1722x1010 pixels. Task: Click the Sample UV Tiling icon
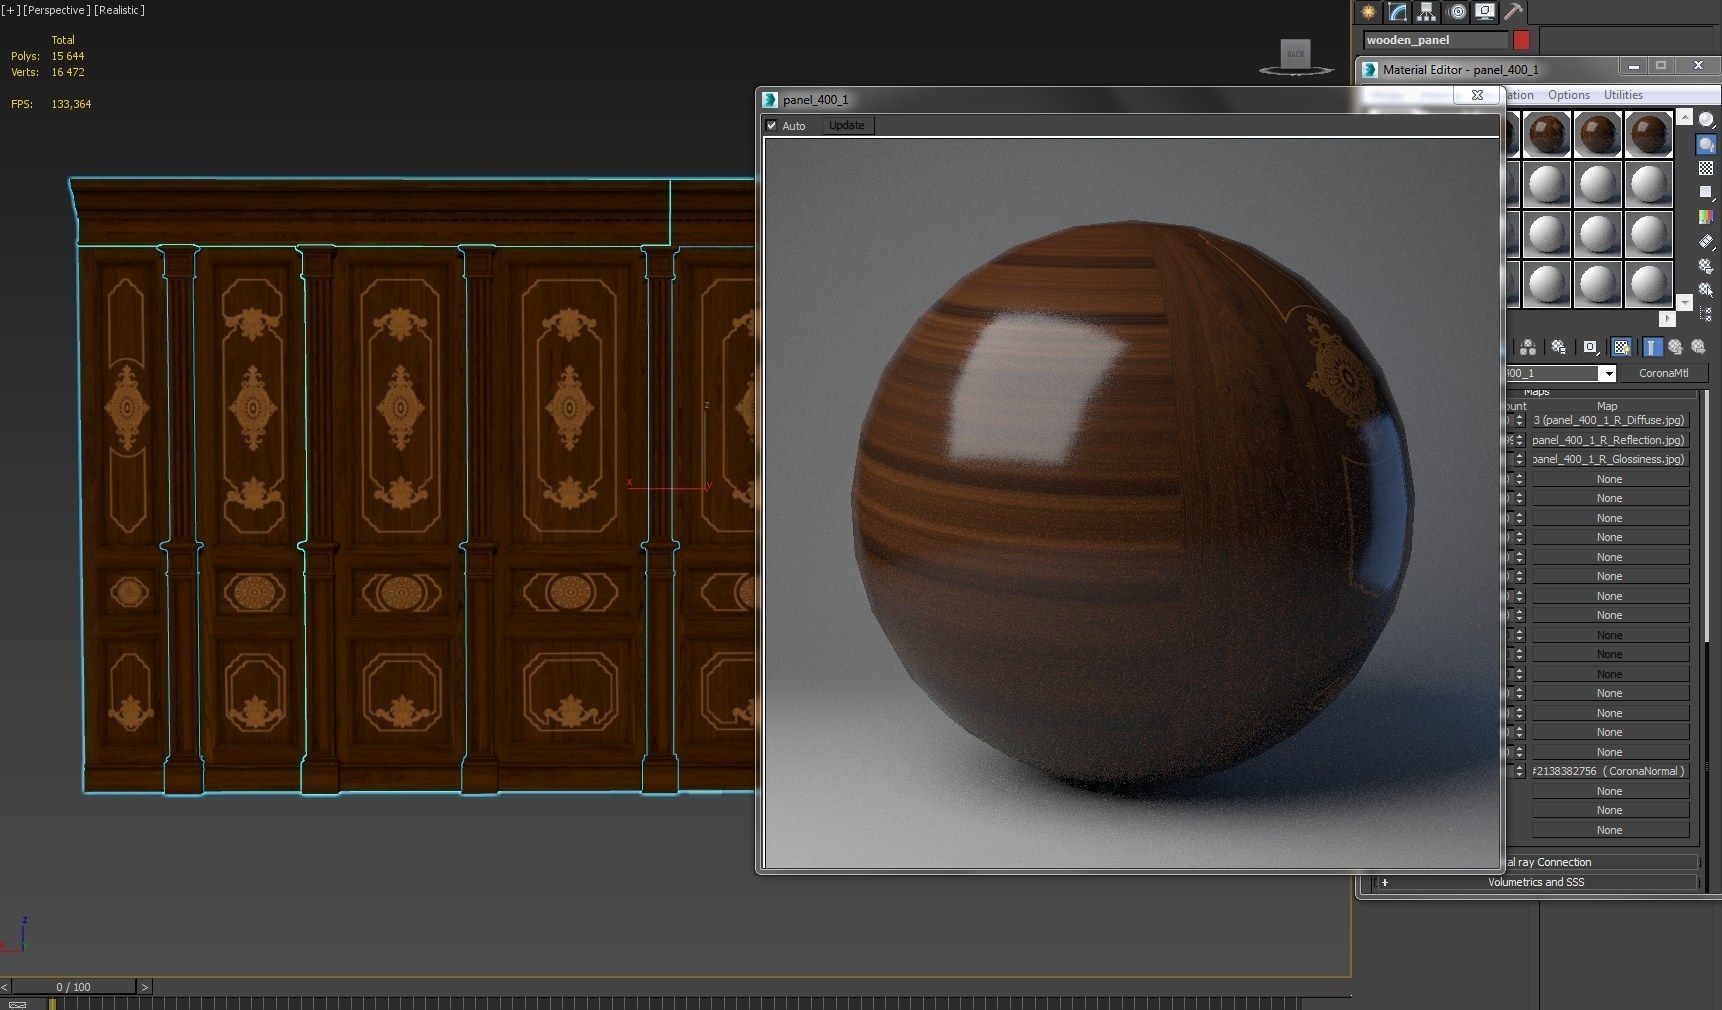point(1706,192)
